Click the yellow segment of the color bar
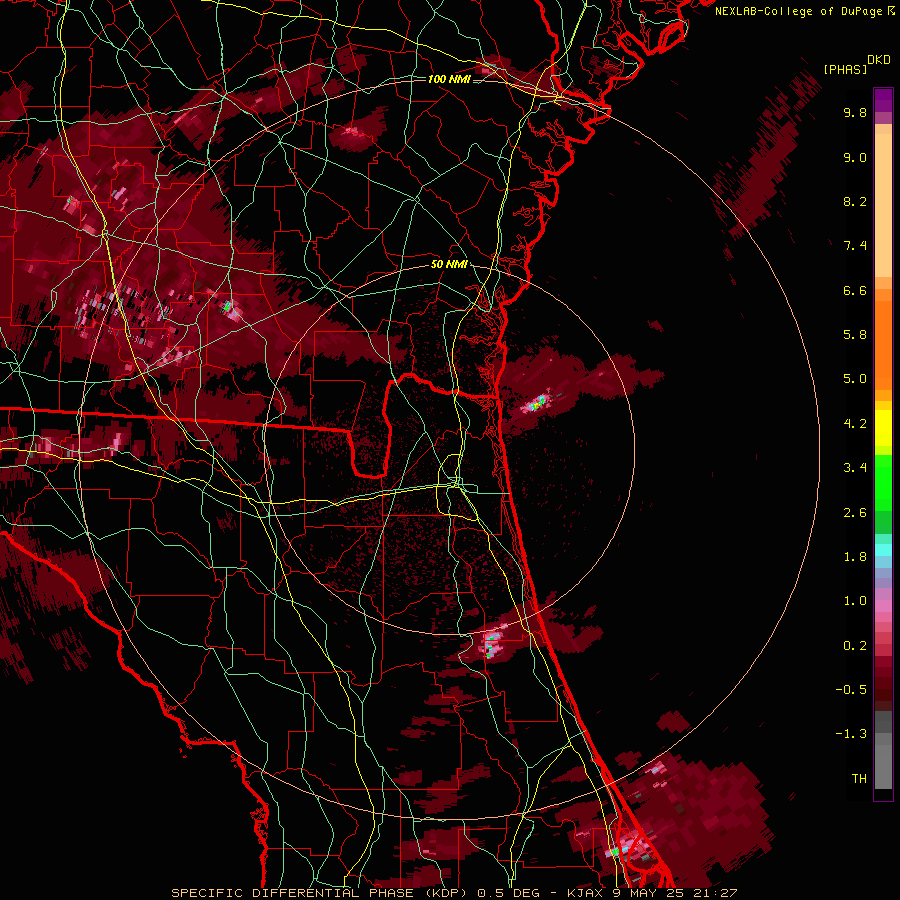This screenshot has height=900, width=900. [883, 428]
